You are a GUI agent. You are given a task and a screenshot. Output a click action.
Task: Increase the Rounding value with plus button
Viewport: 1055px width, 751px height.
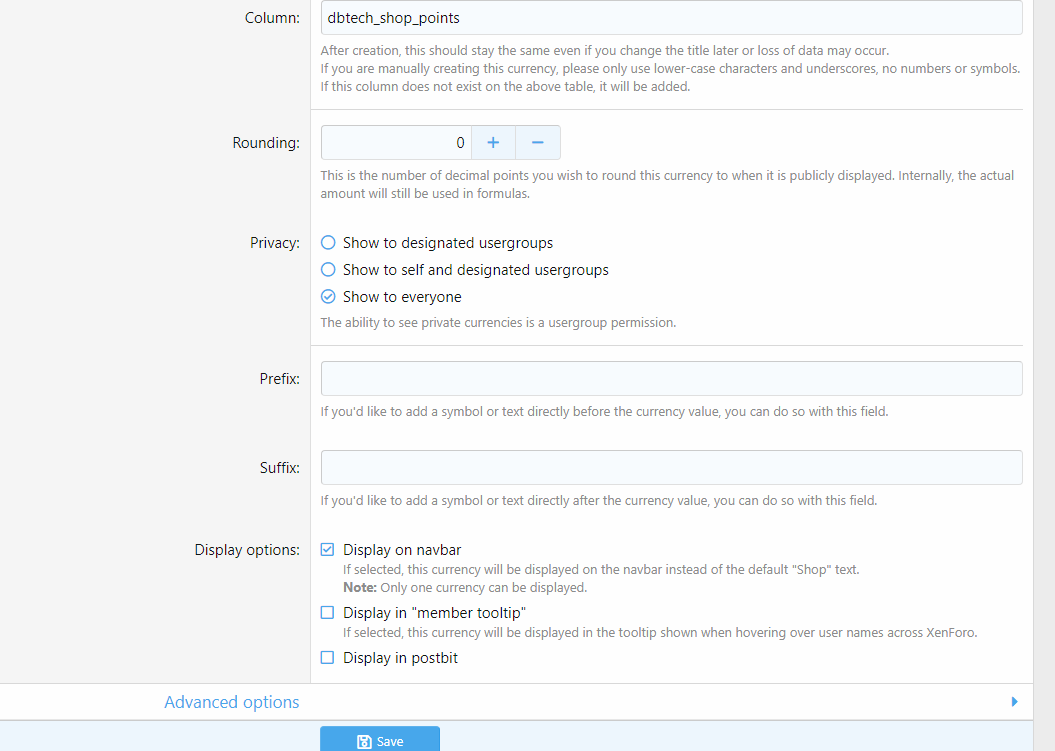493,143
